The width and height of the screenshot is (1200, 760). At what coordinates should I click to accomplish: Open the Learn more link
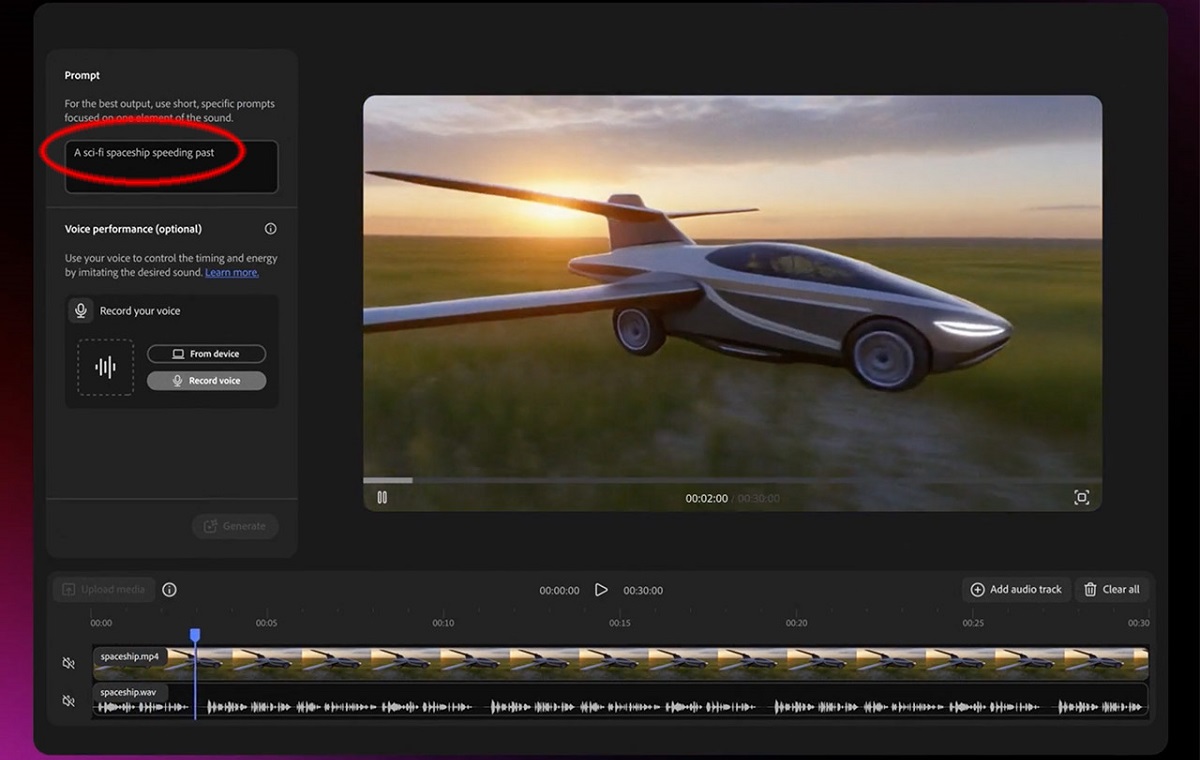[232, 272]
